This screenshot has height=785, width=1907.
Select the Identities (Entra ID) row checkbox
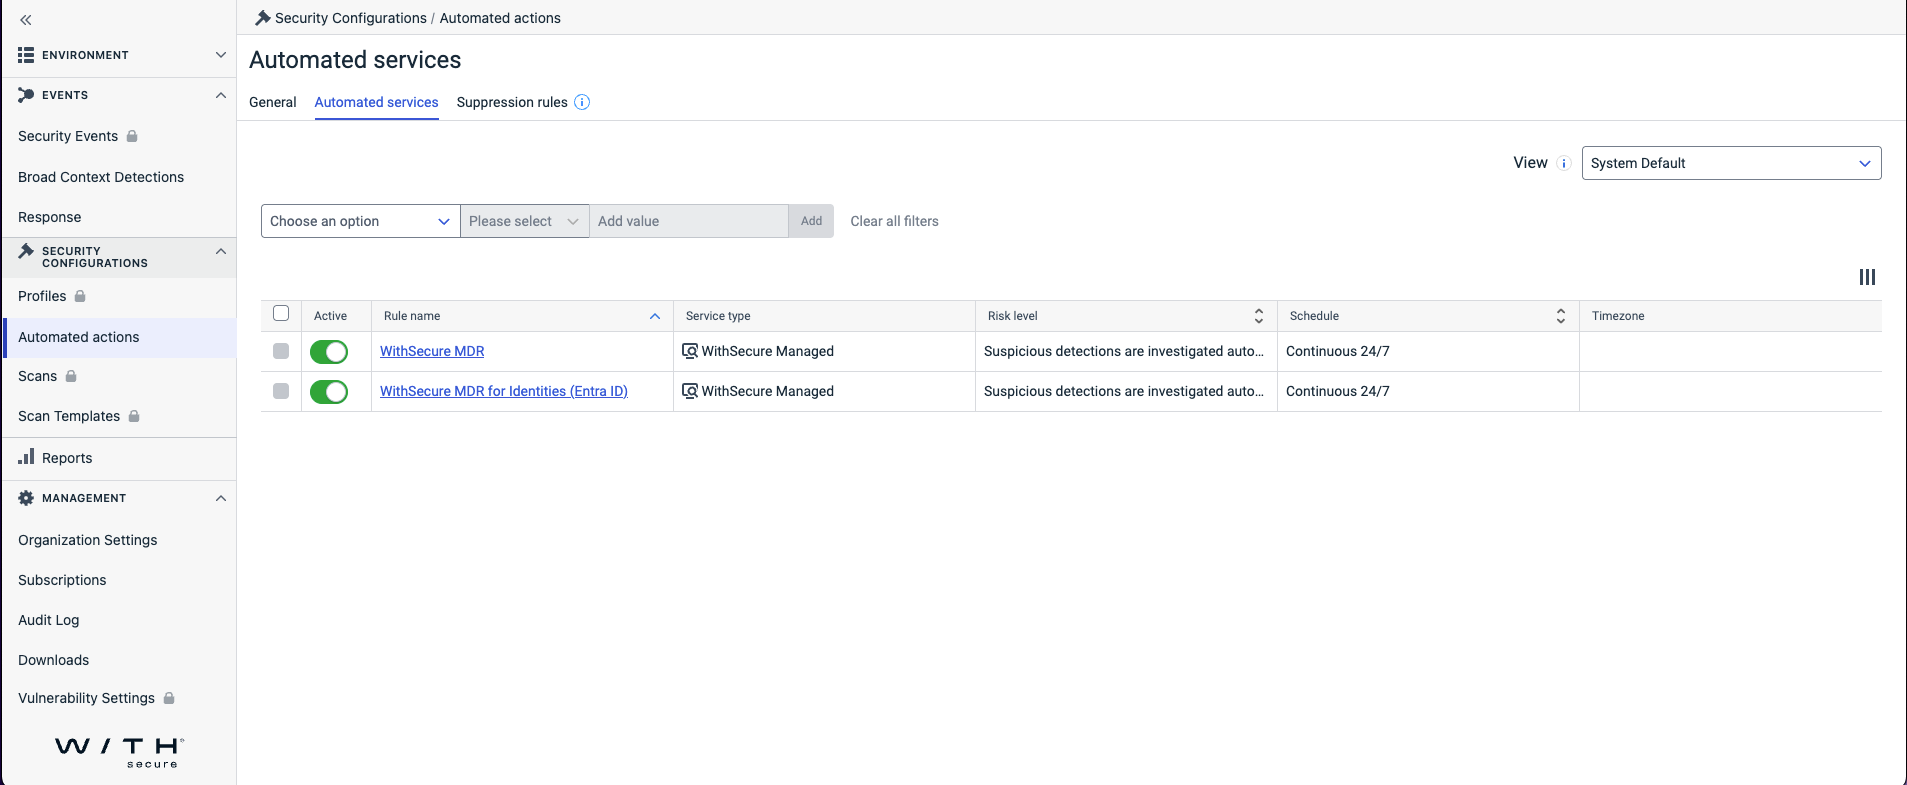point(281,391)
